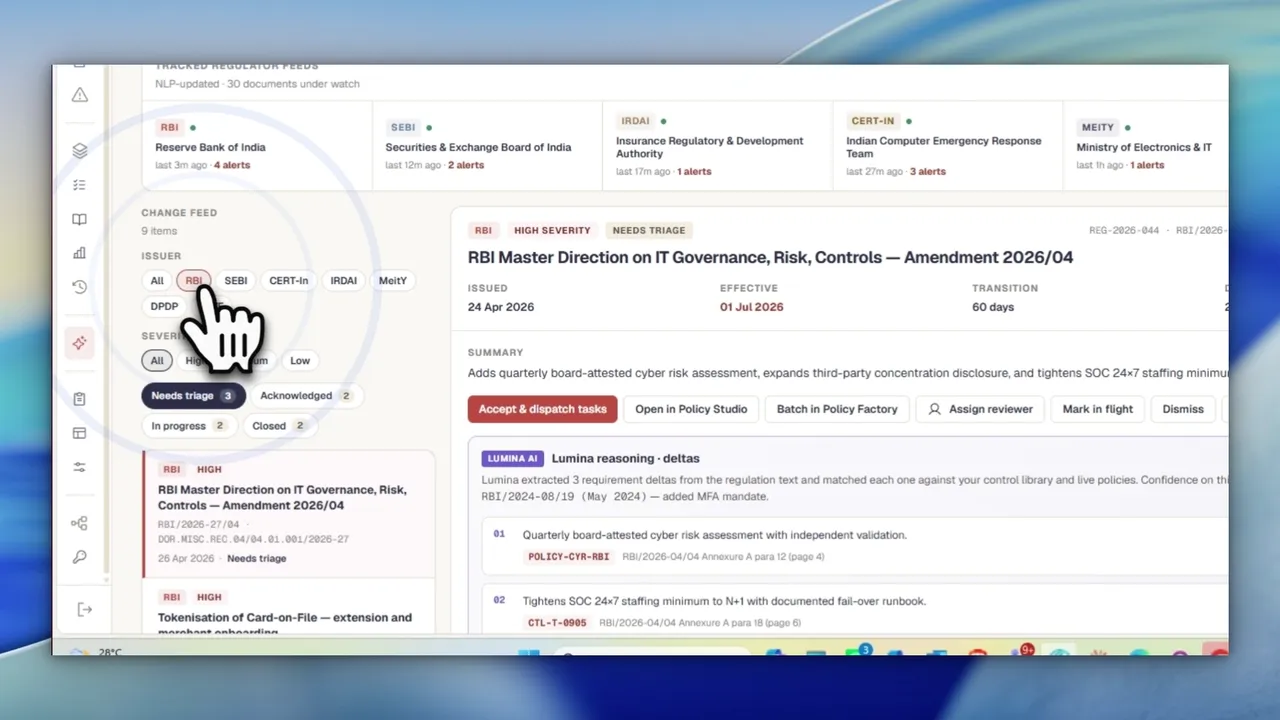Viewport: 1280px width, 720px height.
Task: Switch to the Acknowledged status tab
Action: (307, 396)
